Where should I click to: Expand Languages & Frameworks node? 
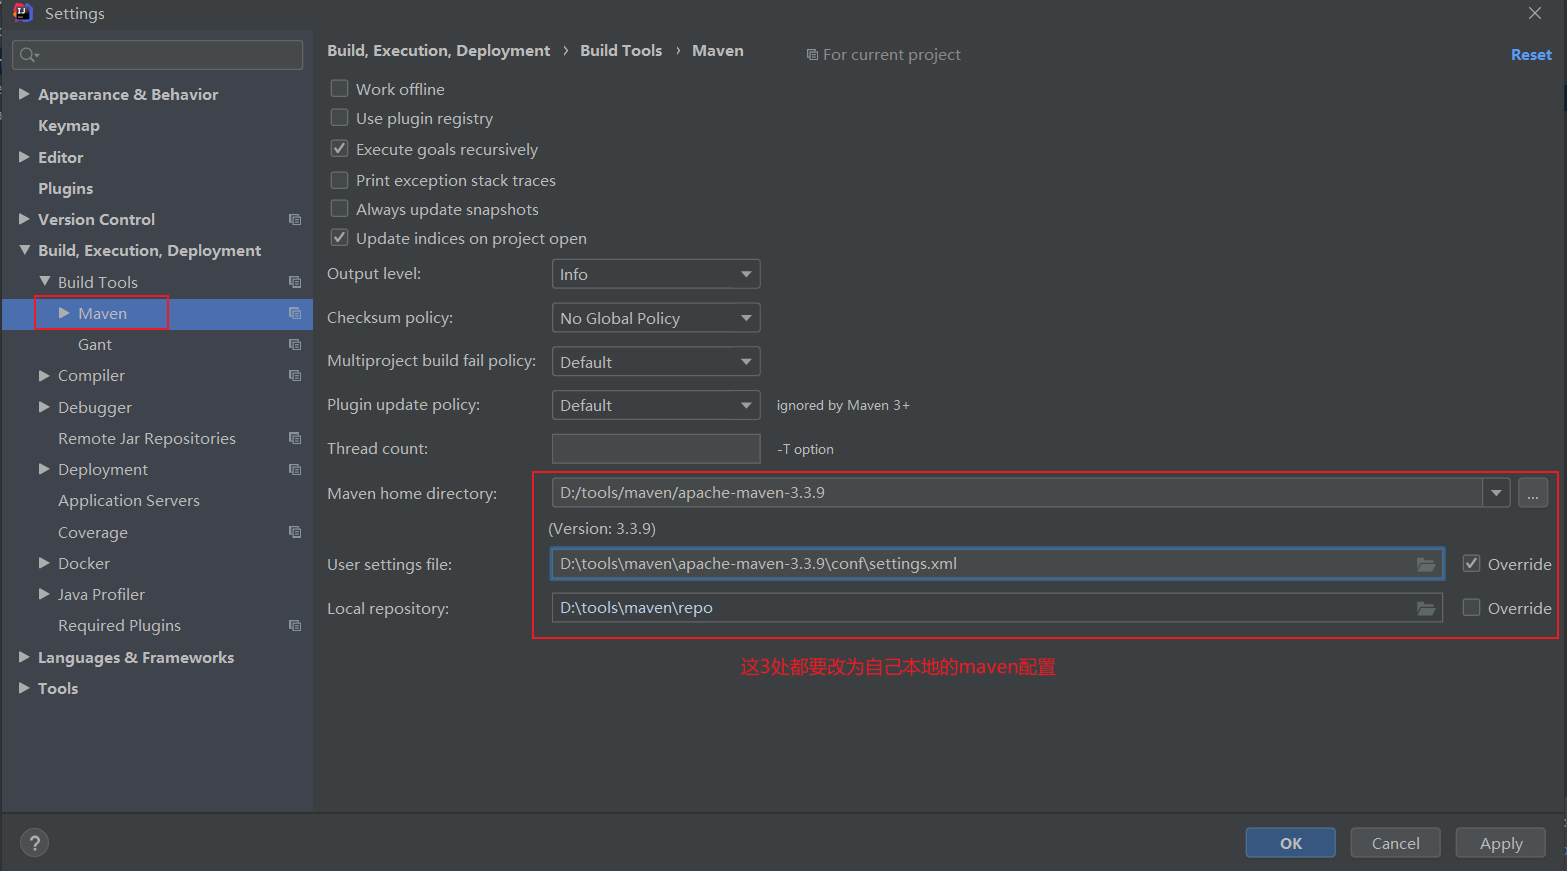pos(24,657)
